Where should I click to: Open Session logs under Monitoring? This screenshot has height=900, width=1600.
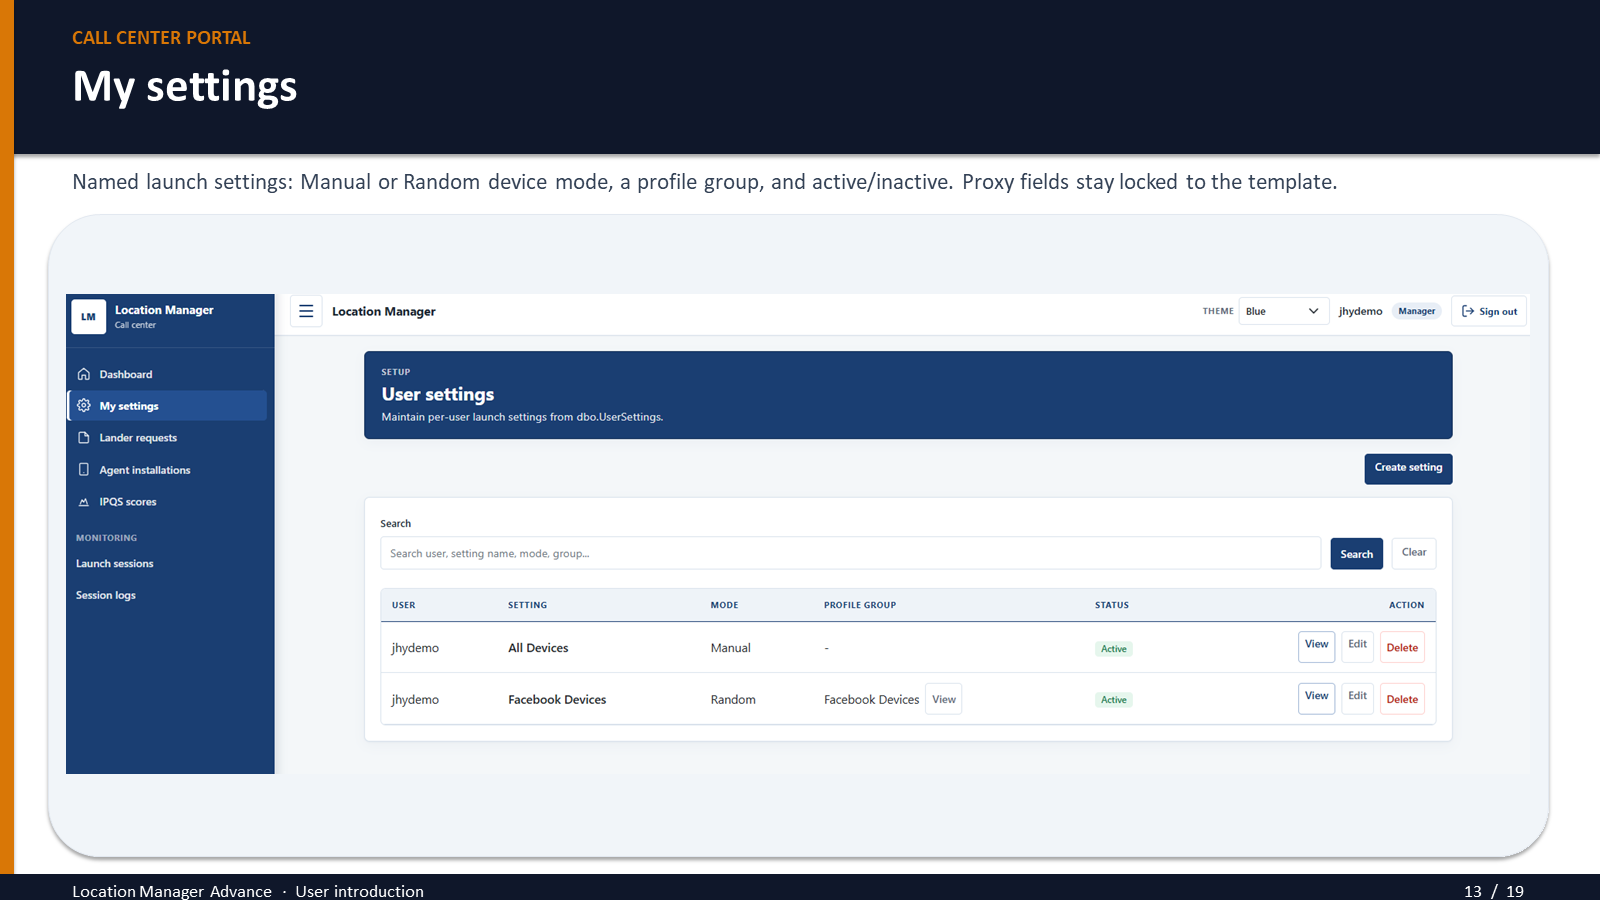106,595
